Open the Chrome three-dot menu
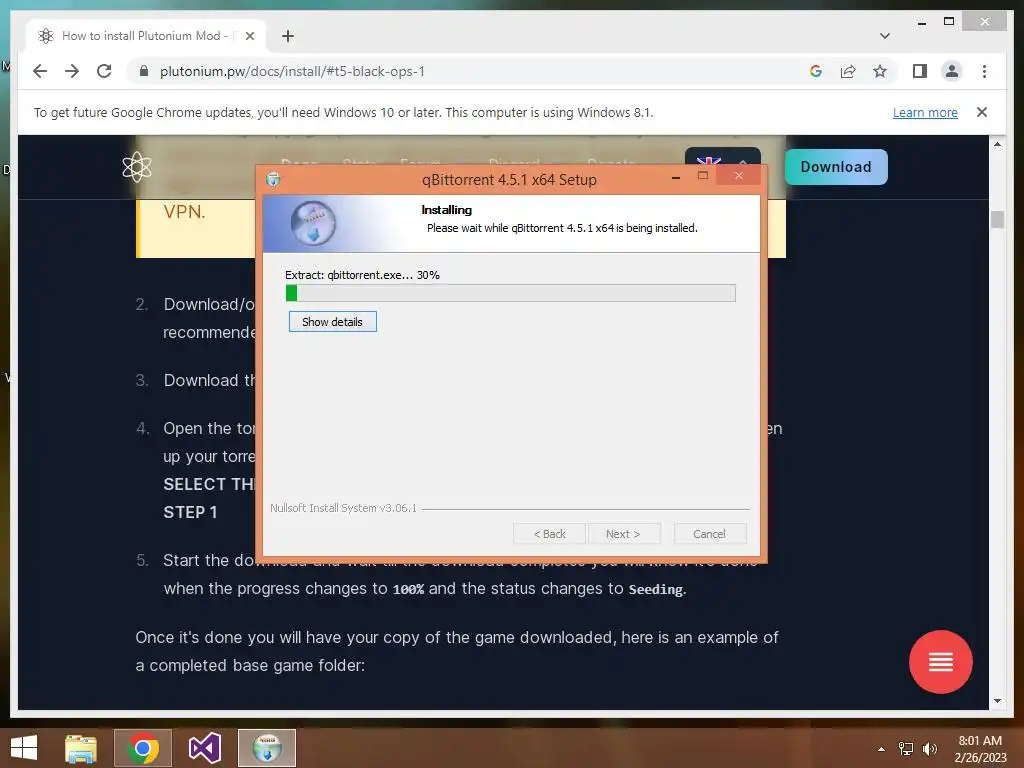Screen dimensions: 1024x768 coord(984,71)
